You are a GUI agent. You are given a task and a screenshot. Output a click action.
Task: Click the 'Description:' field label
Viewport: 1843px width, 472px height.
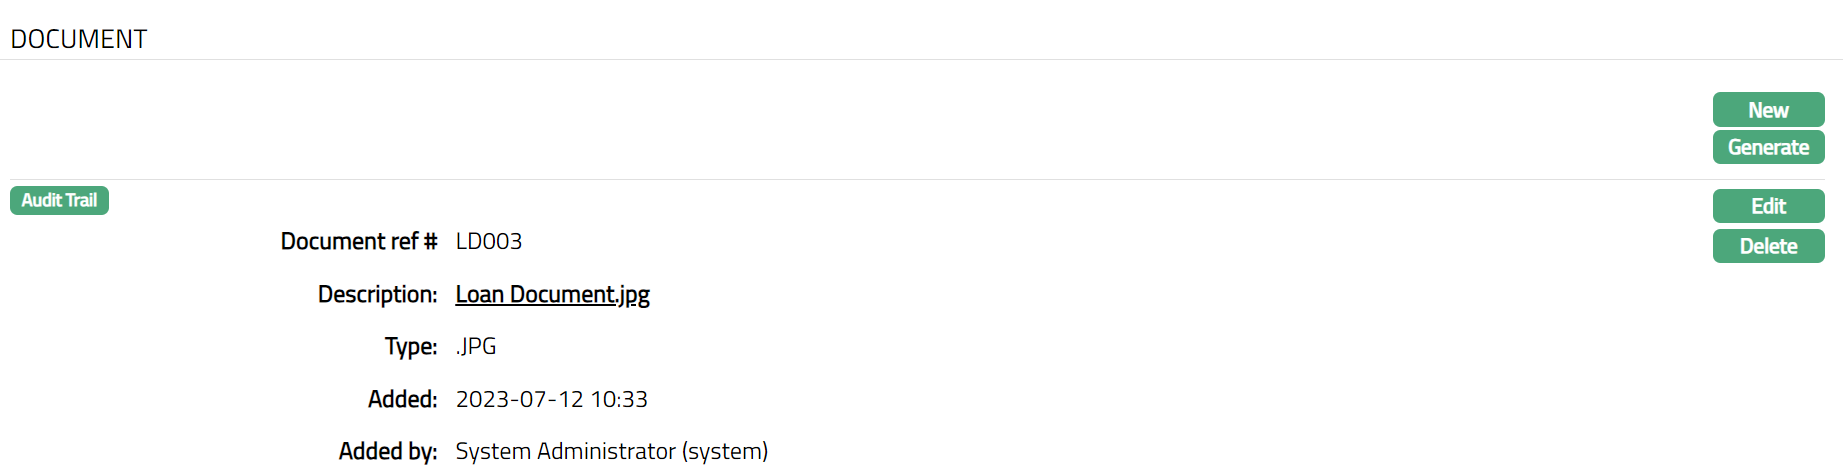click(377, 294)
